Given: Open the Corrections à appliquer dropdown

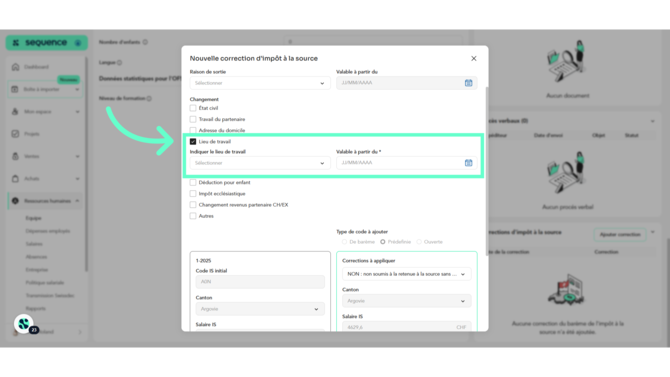Looking at the screenshot, I should [406, 274].
